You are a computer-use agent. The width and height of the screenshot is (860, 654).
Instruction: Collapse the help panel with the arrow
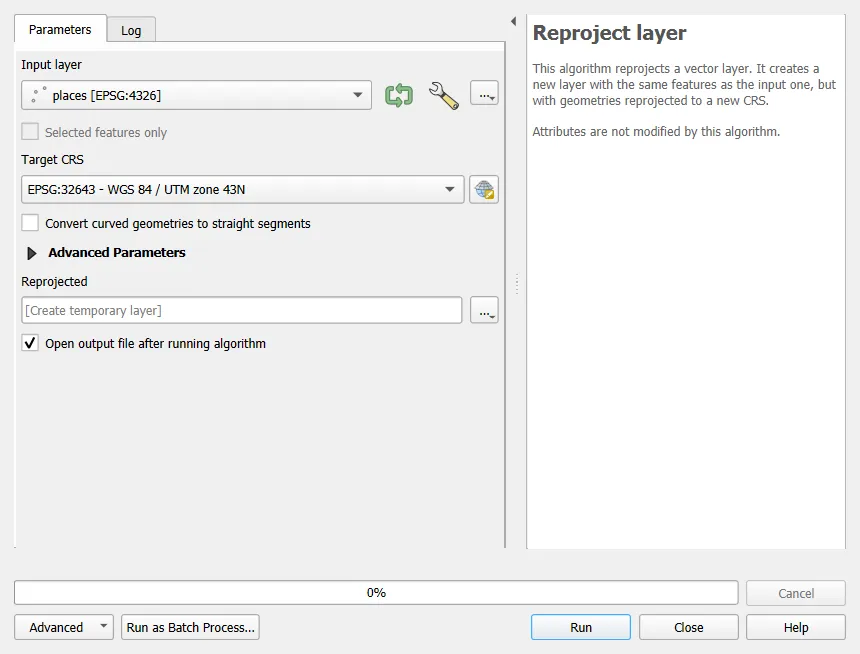[x=513, y=21]
